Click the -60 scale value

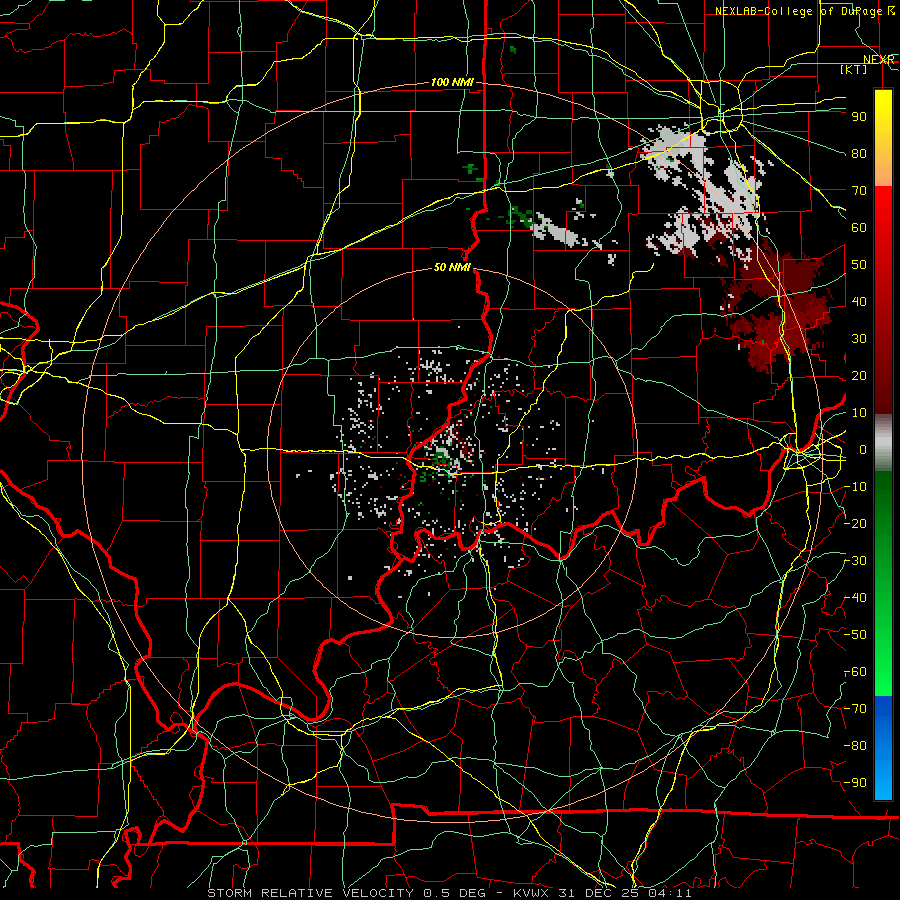855,672
